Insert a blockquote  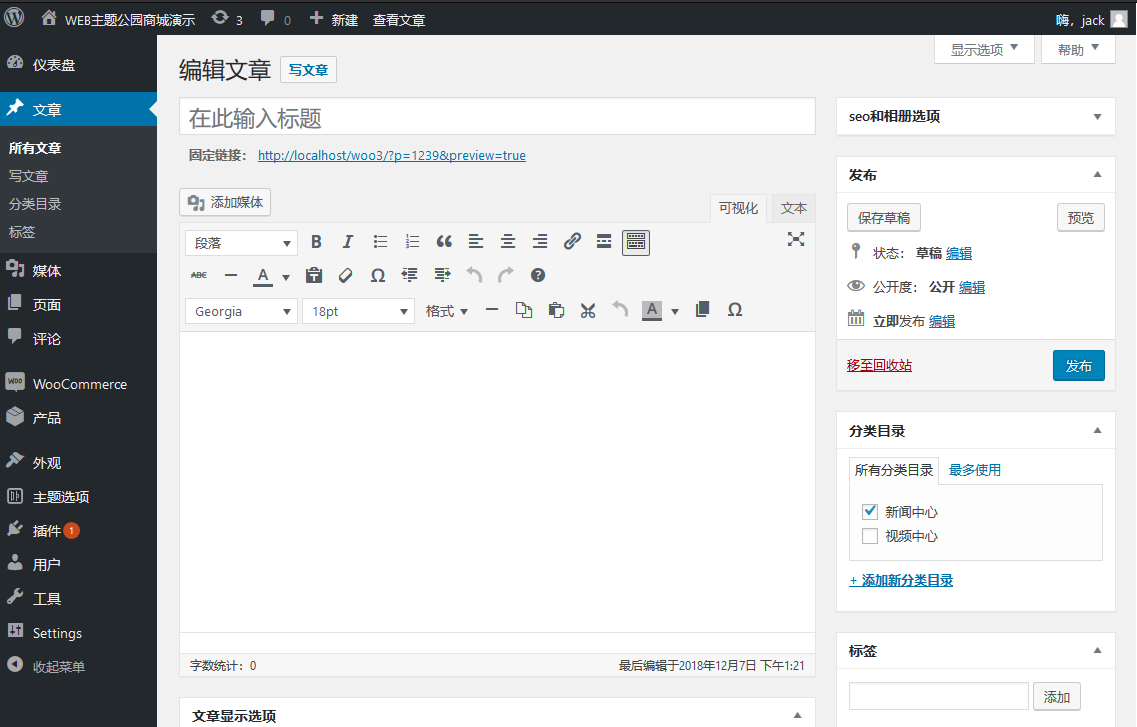pyautogui.click(x=444, y=241)
